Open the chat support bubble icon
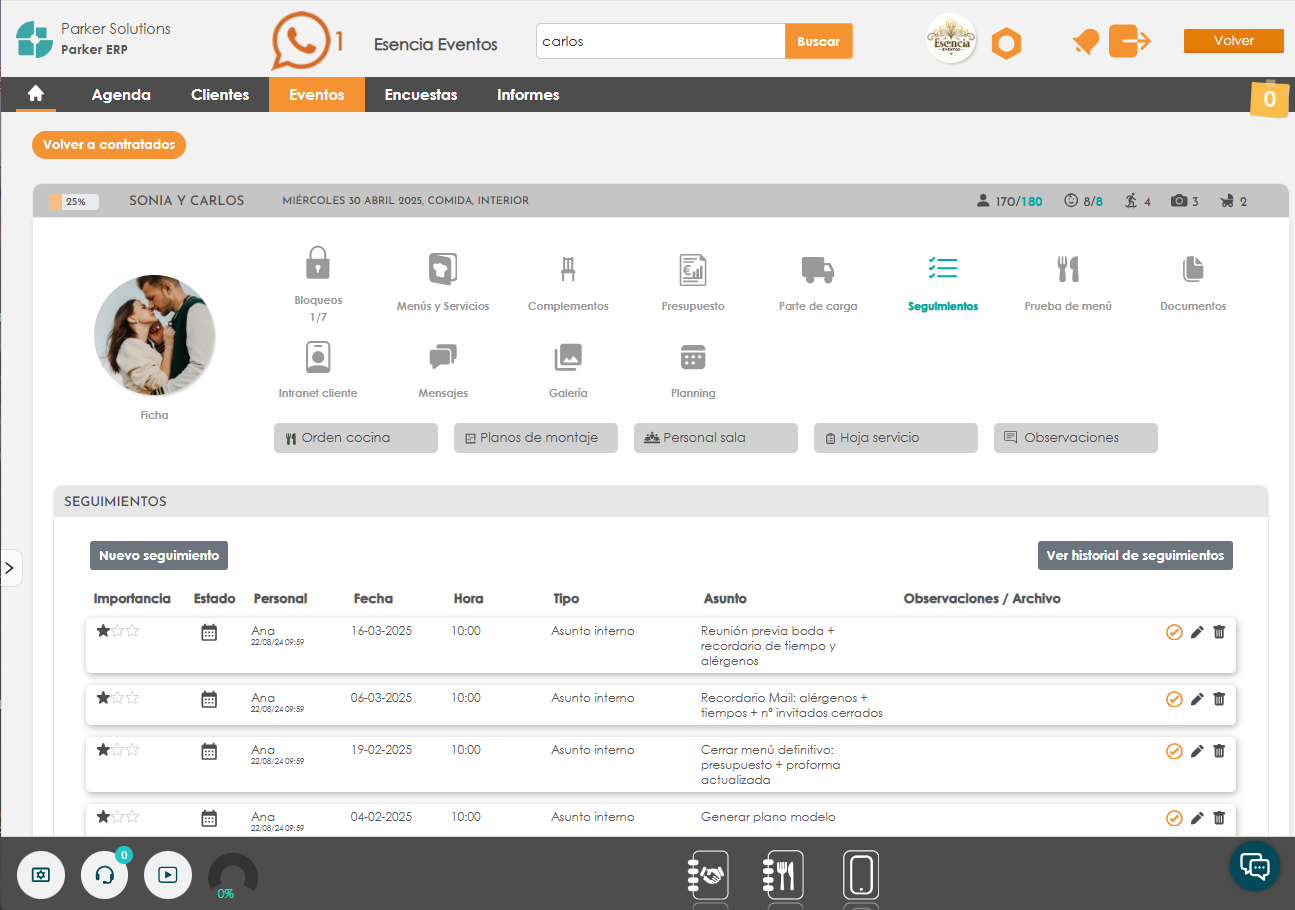This screenshot has width=1295, height=910. (x=1254, y=865)
